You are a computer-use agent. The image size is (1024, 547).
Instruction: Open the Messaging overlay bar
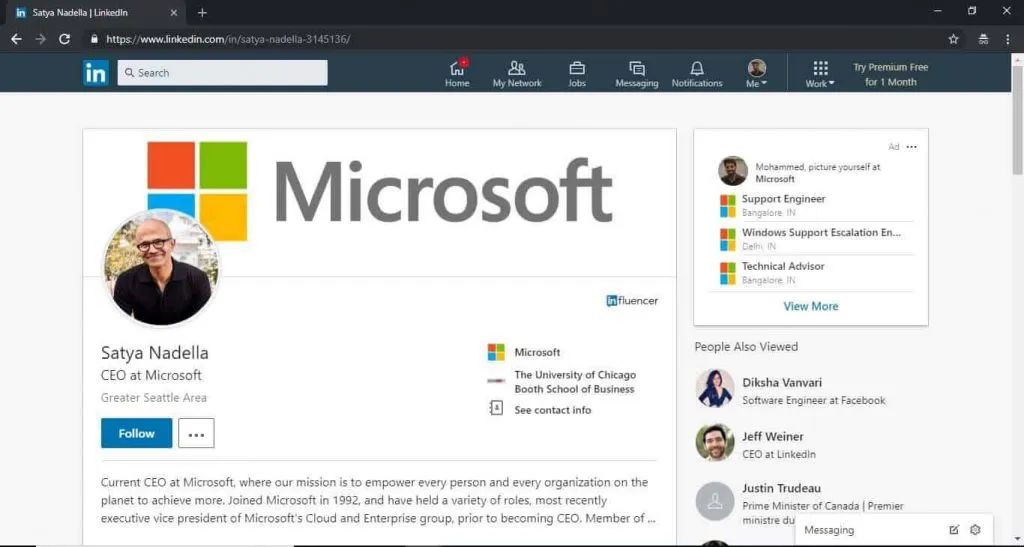click(x=894, y=530)
